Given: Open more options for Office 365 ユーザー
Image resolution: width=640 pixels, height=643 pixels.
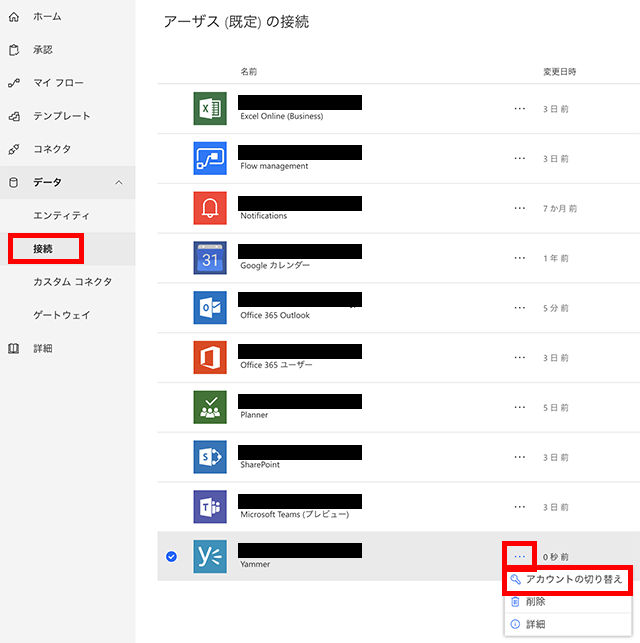Looking at the screenshot, I should point(519,358).
